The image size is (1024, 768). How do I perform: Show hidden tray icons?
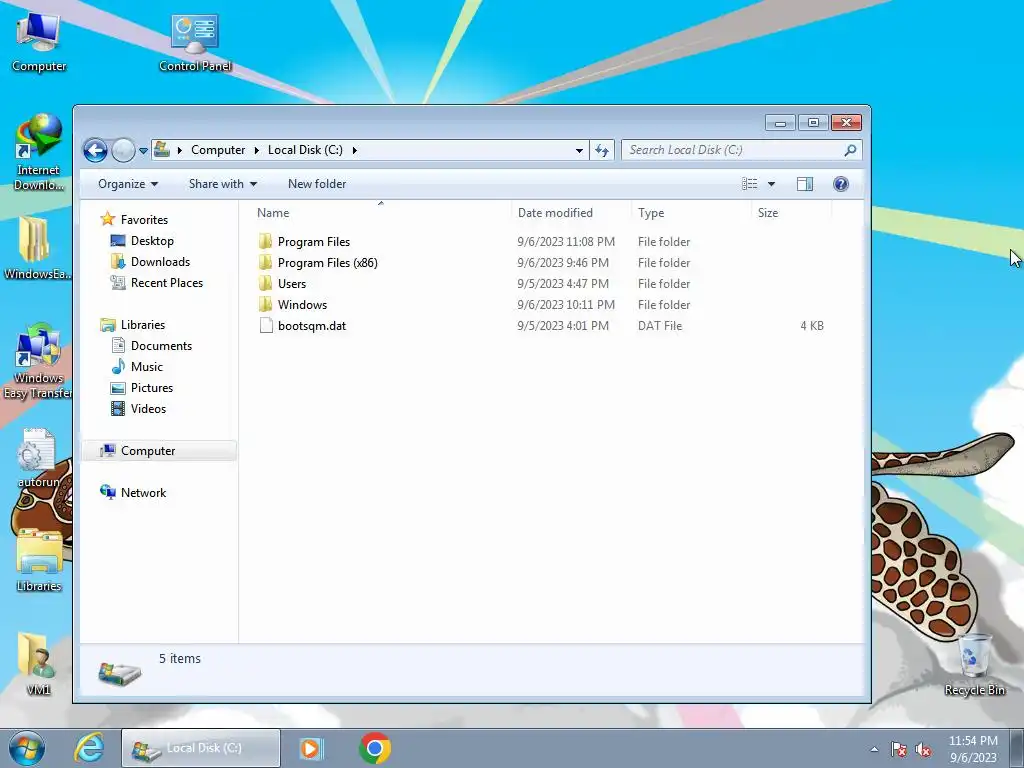[874, 749]
